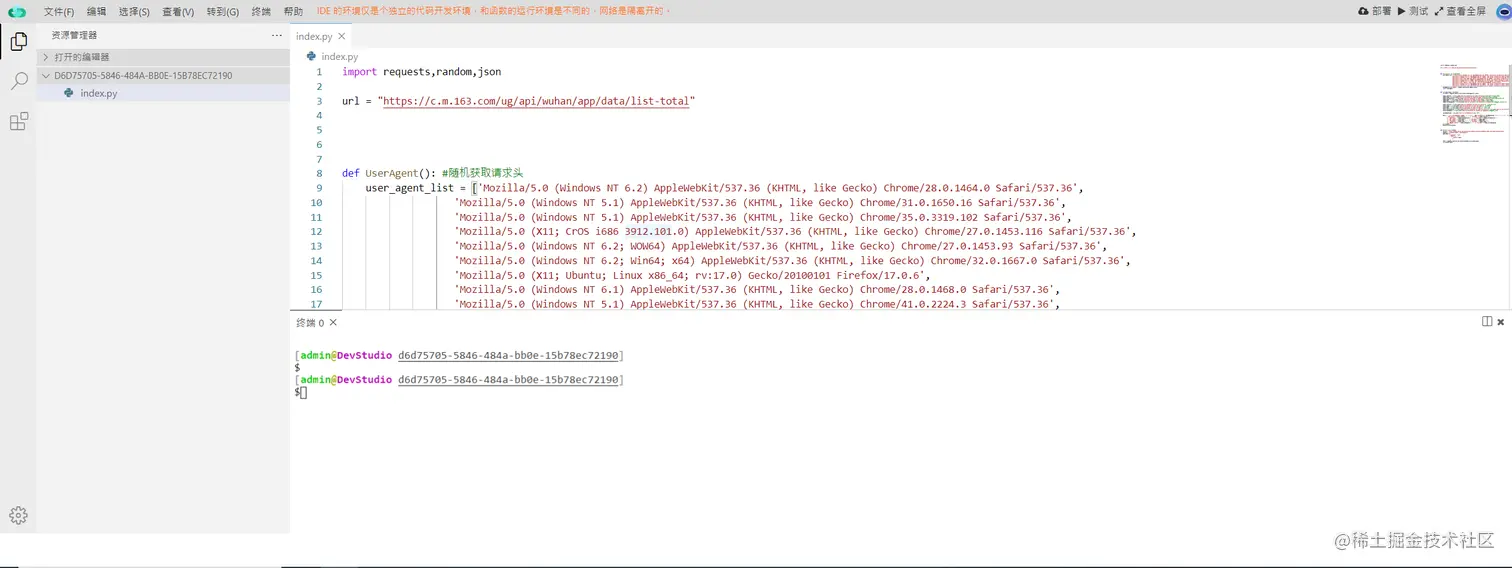Click the orange IDE environment notice text

pos(494,11)
